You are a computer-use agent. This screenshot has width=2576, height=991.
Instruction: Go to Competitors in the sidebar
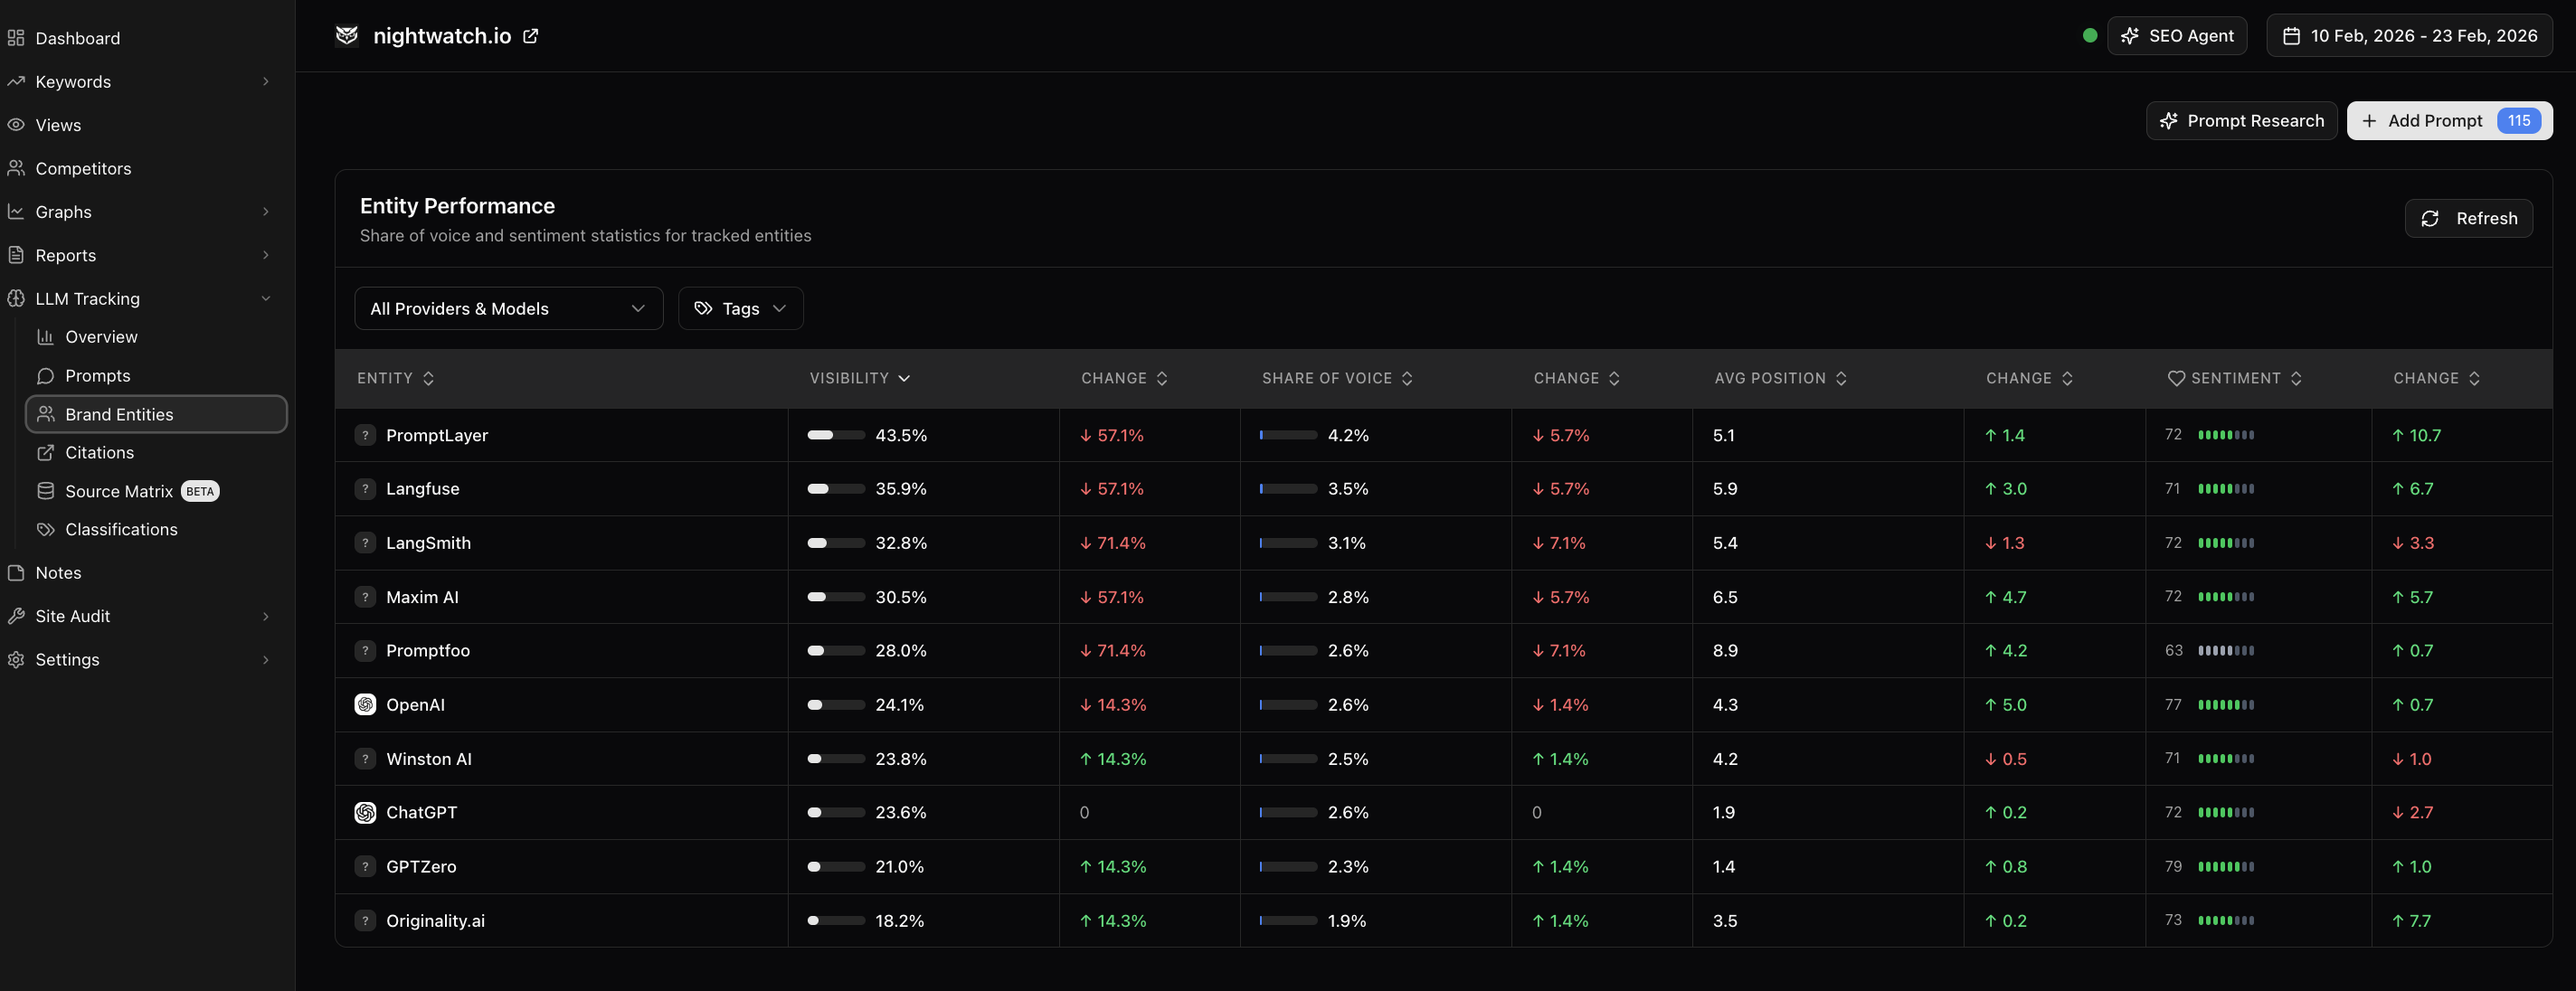point(83,168)
